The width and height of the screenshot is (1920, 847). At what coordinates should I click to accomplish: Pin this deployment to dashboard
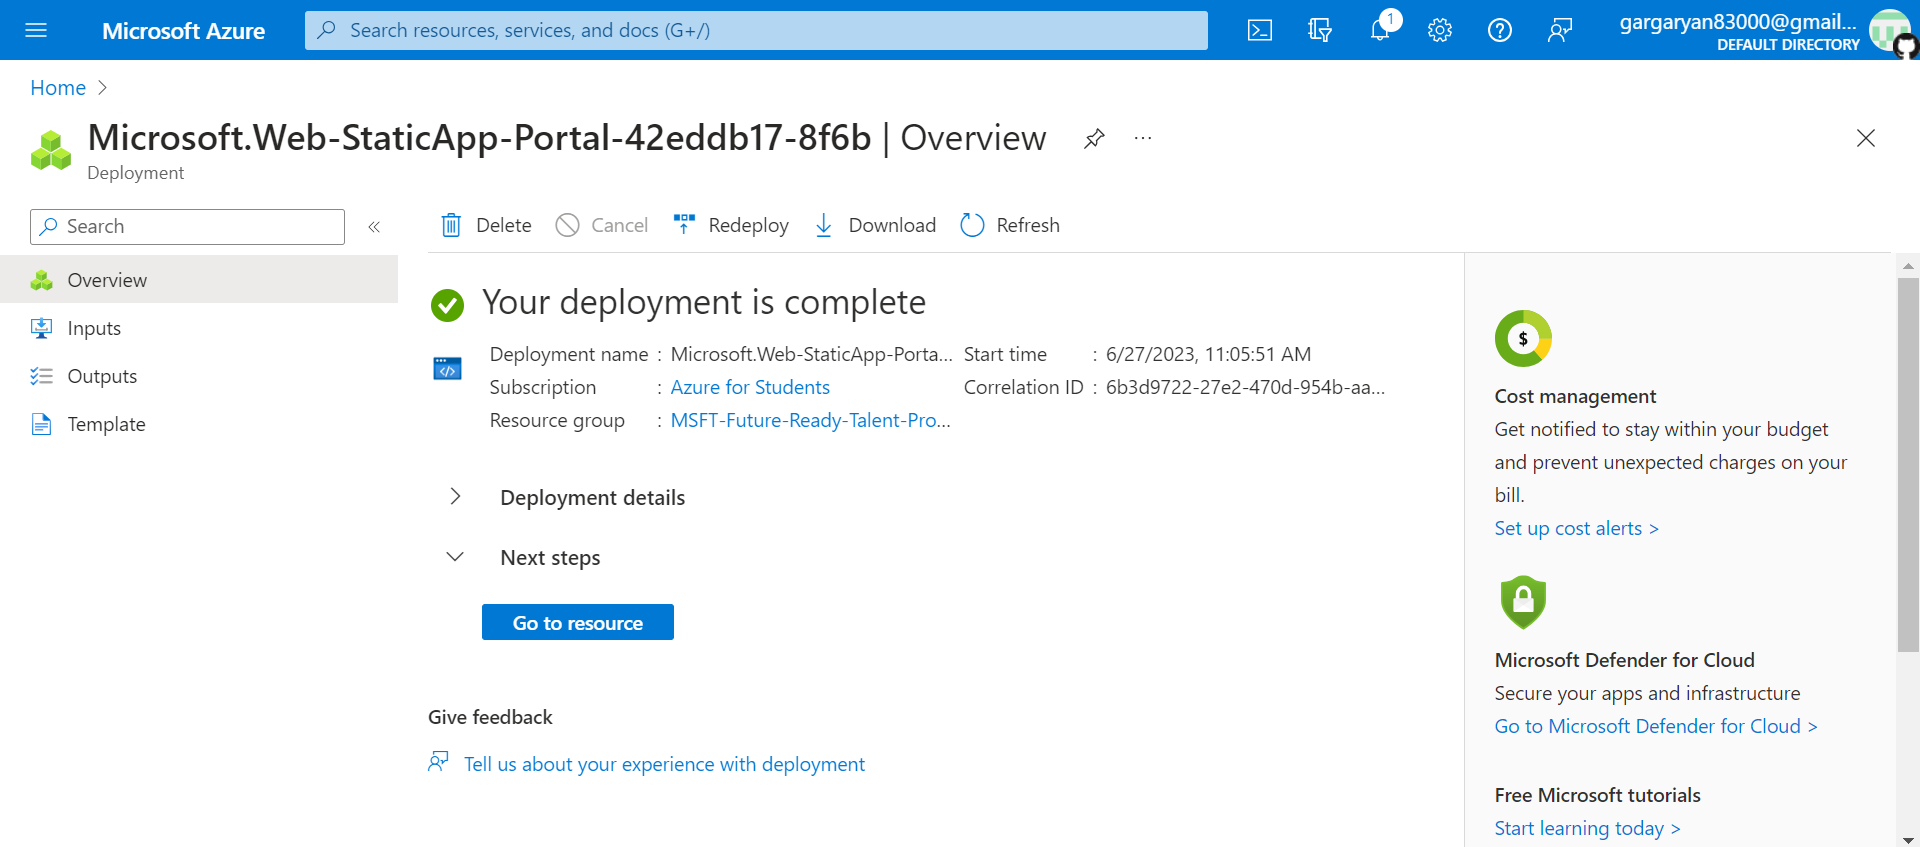coord(1094,138)
